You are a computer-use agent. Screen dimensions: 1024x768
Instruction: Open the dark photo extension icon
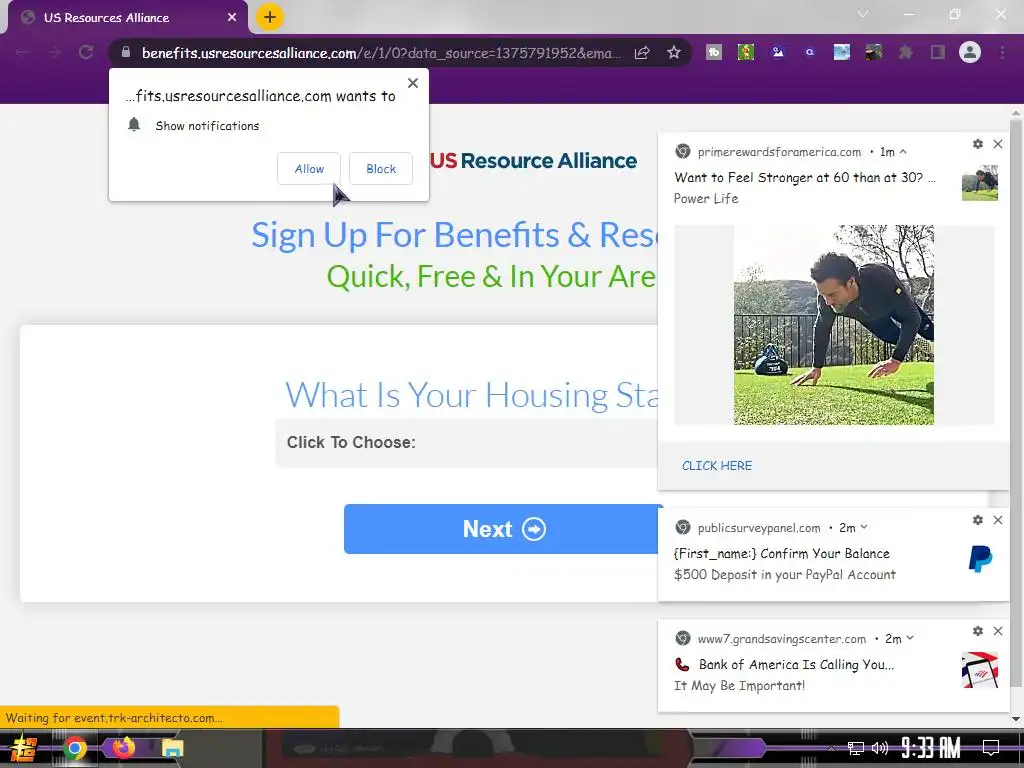click(874, 52)
